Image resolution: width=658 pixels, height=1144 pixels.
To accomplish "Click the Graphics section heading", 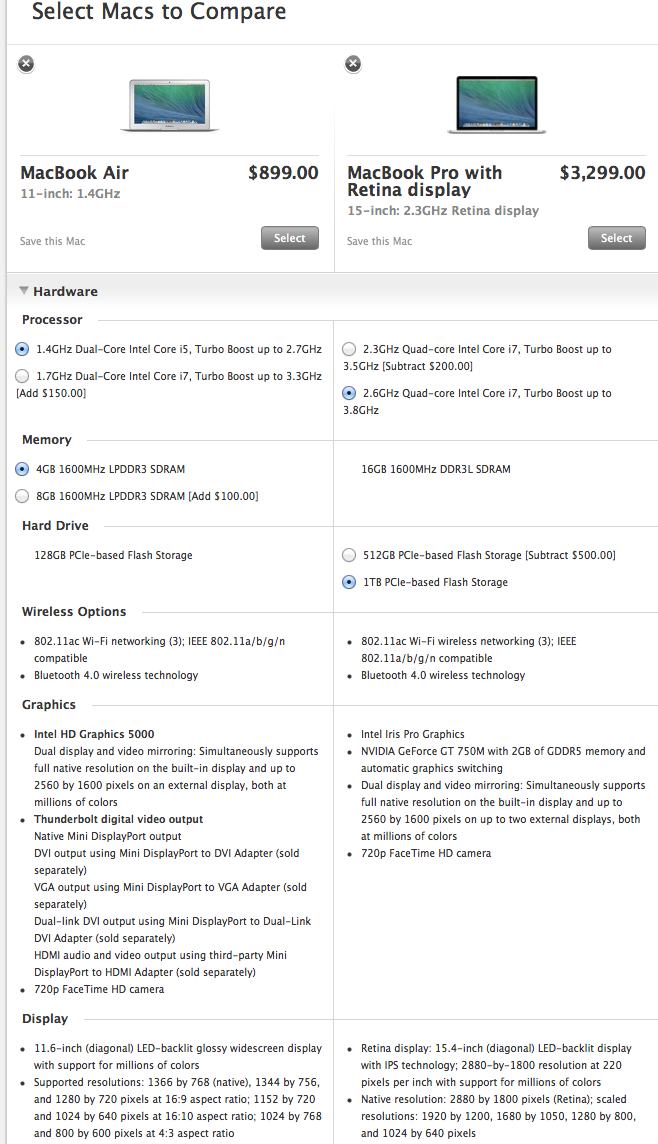I will pos(49,705).
